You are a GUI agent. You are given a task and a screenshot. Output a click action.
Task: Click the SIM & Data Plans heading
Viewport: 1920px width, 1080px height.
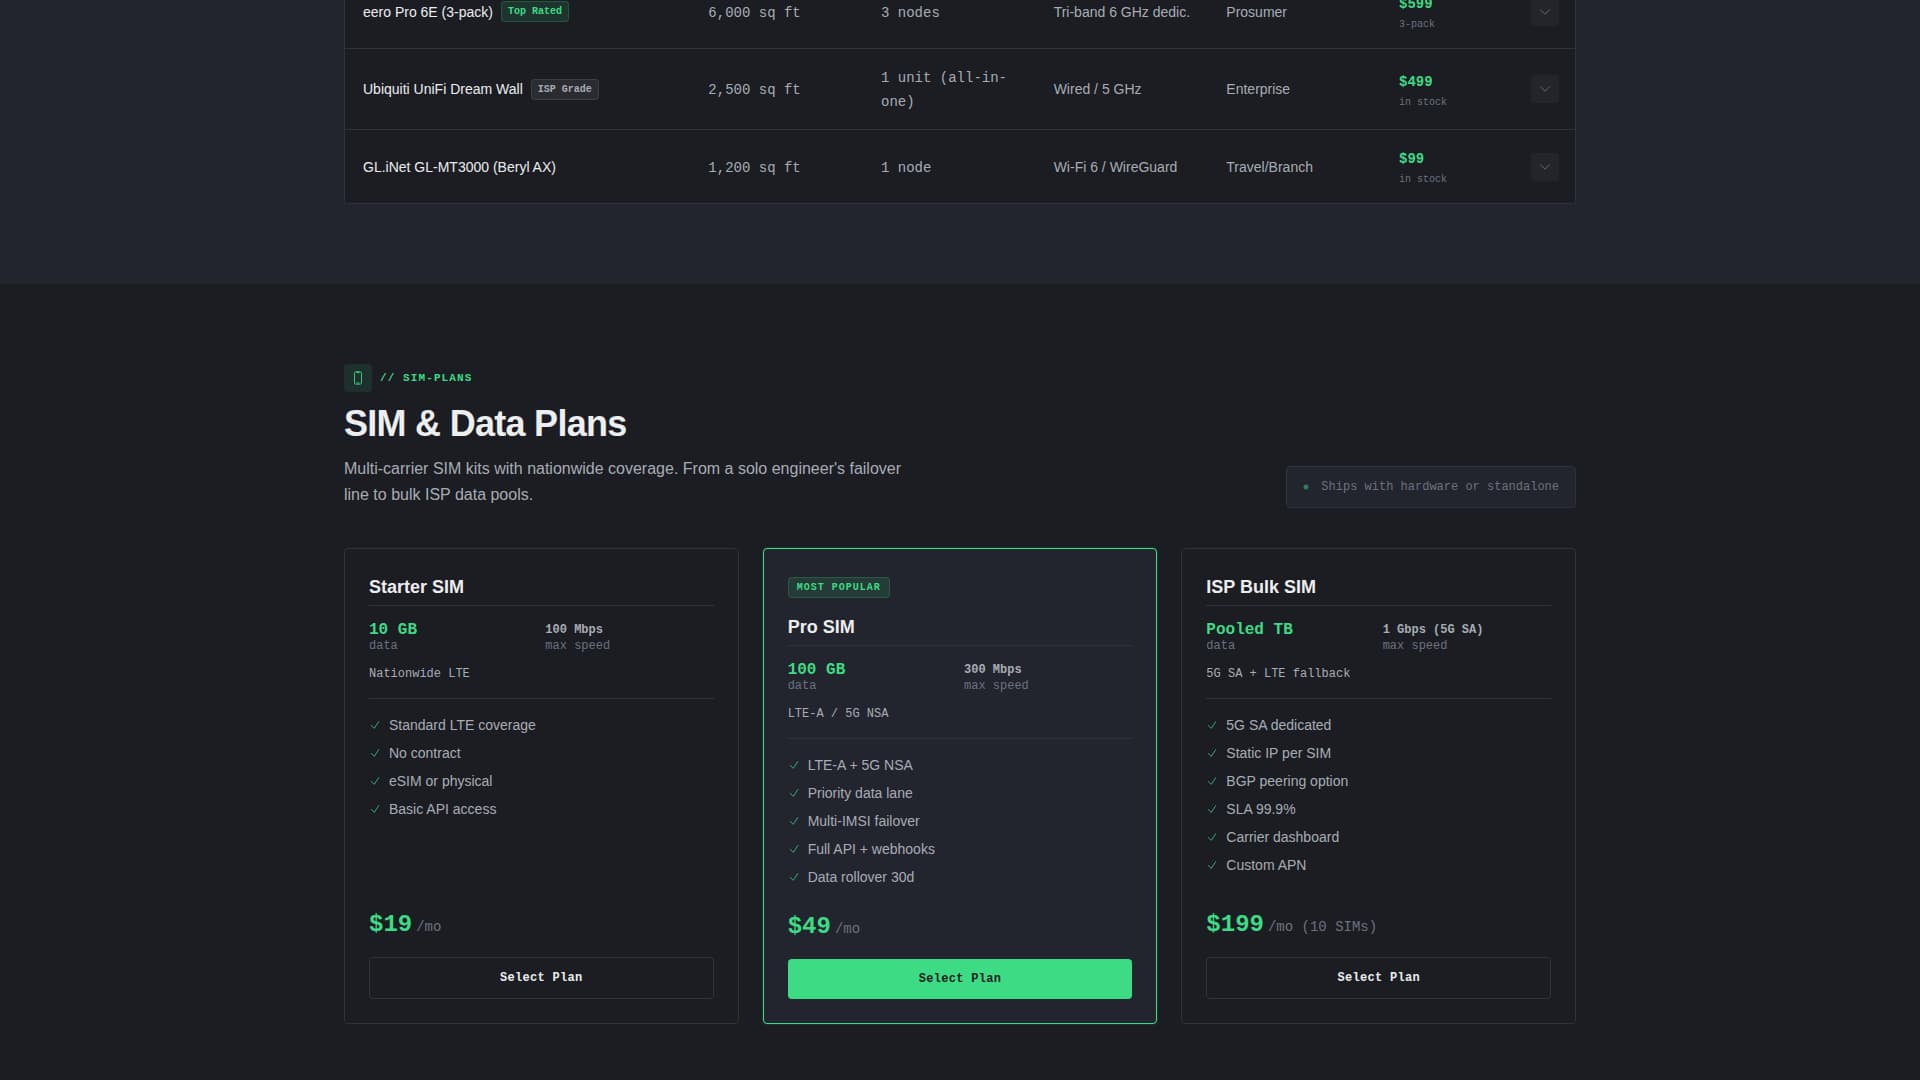coord(485,424)
